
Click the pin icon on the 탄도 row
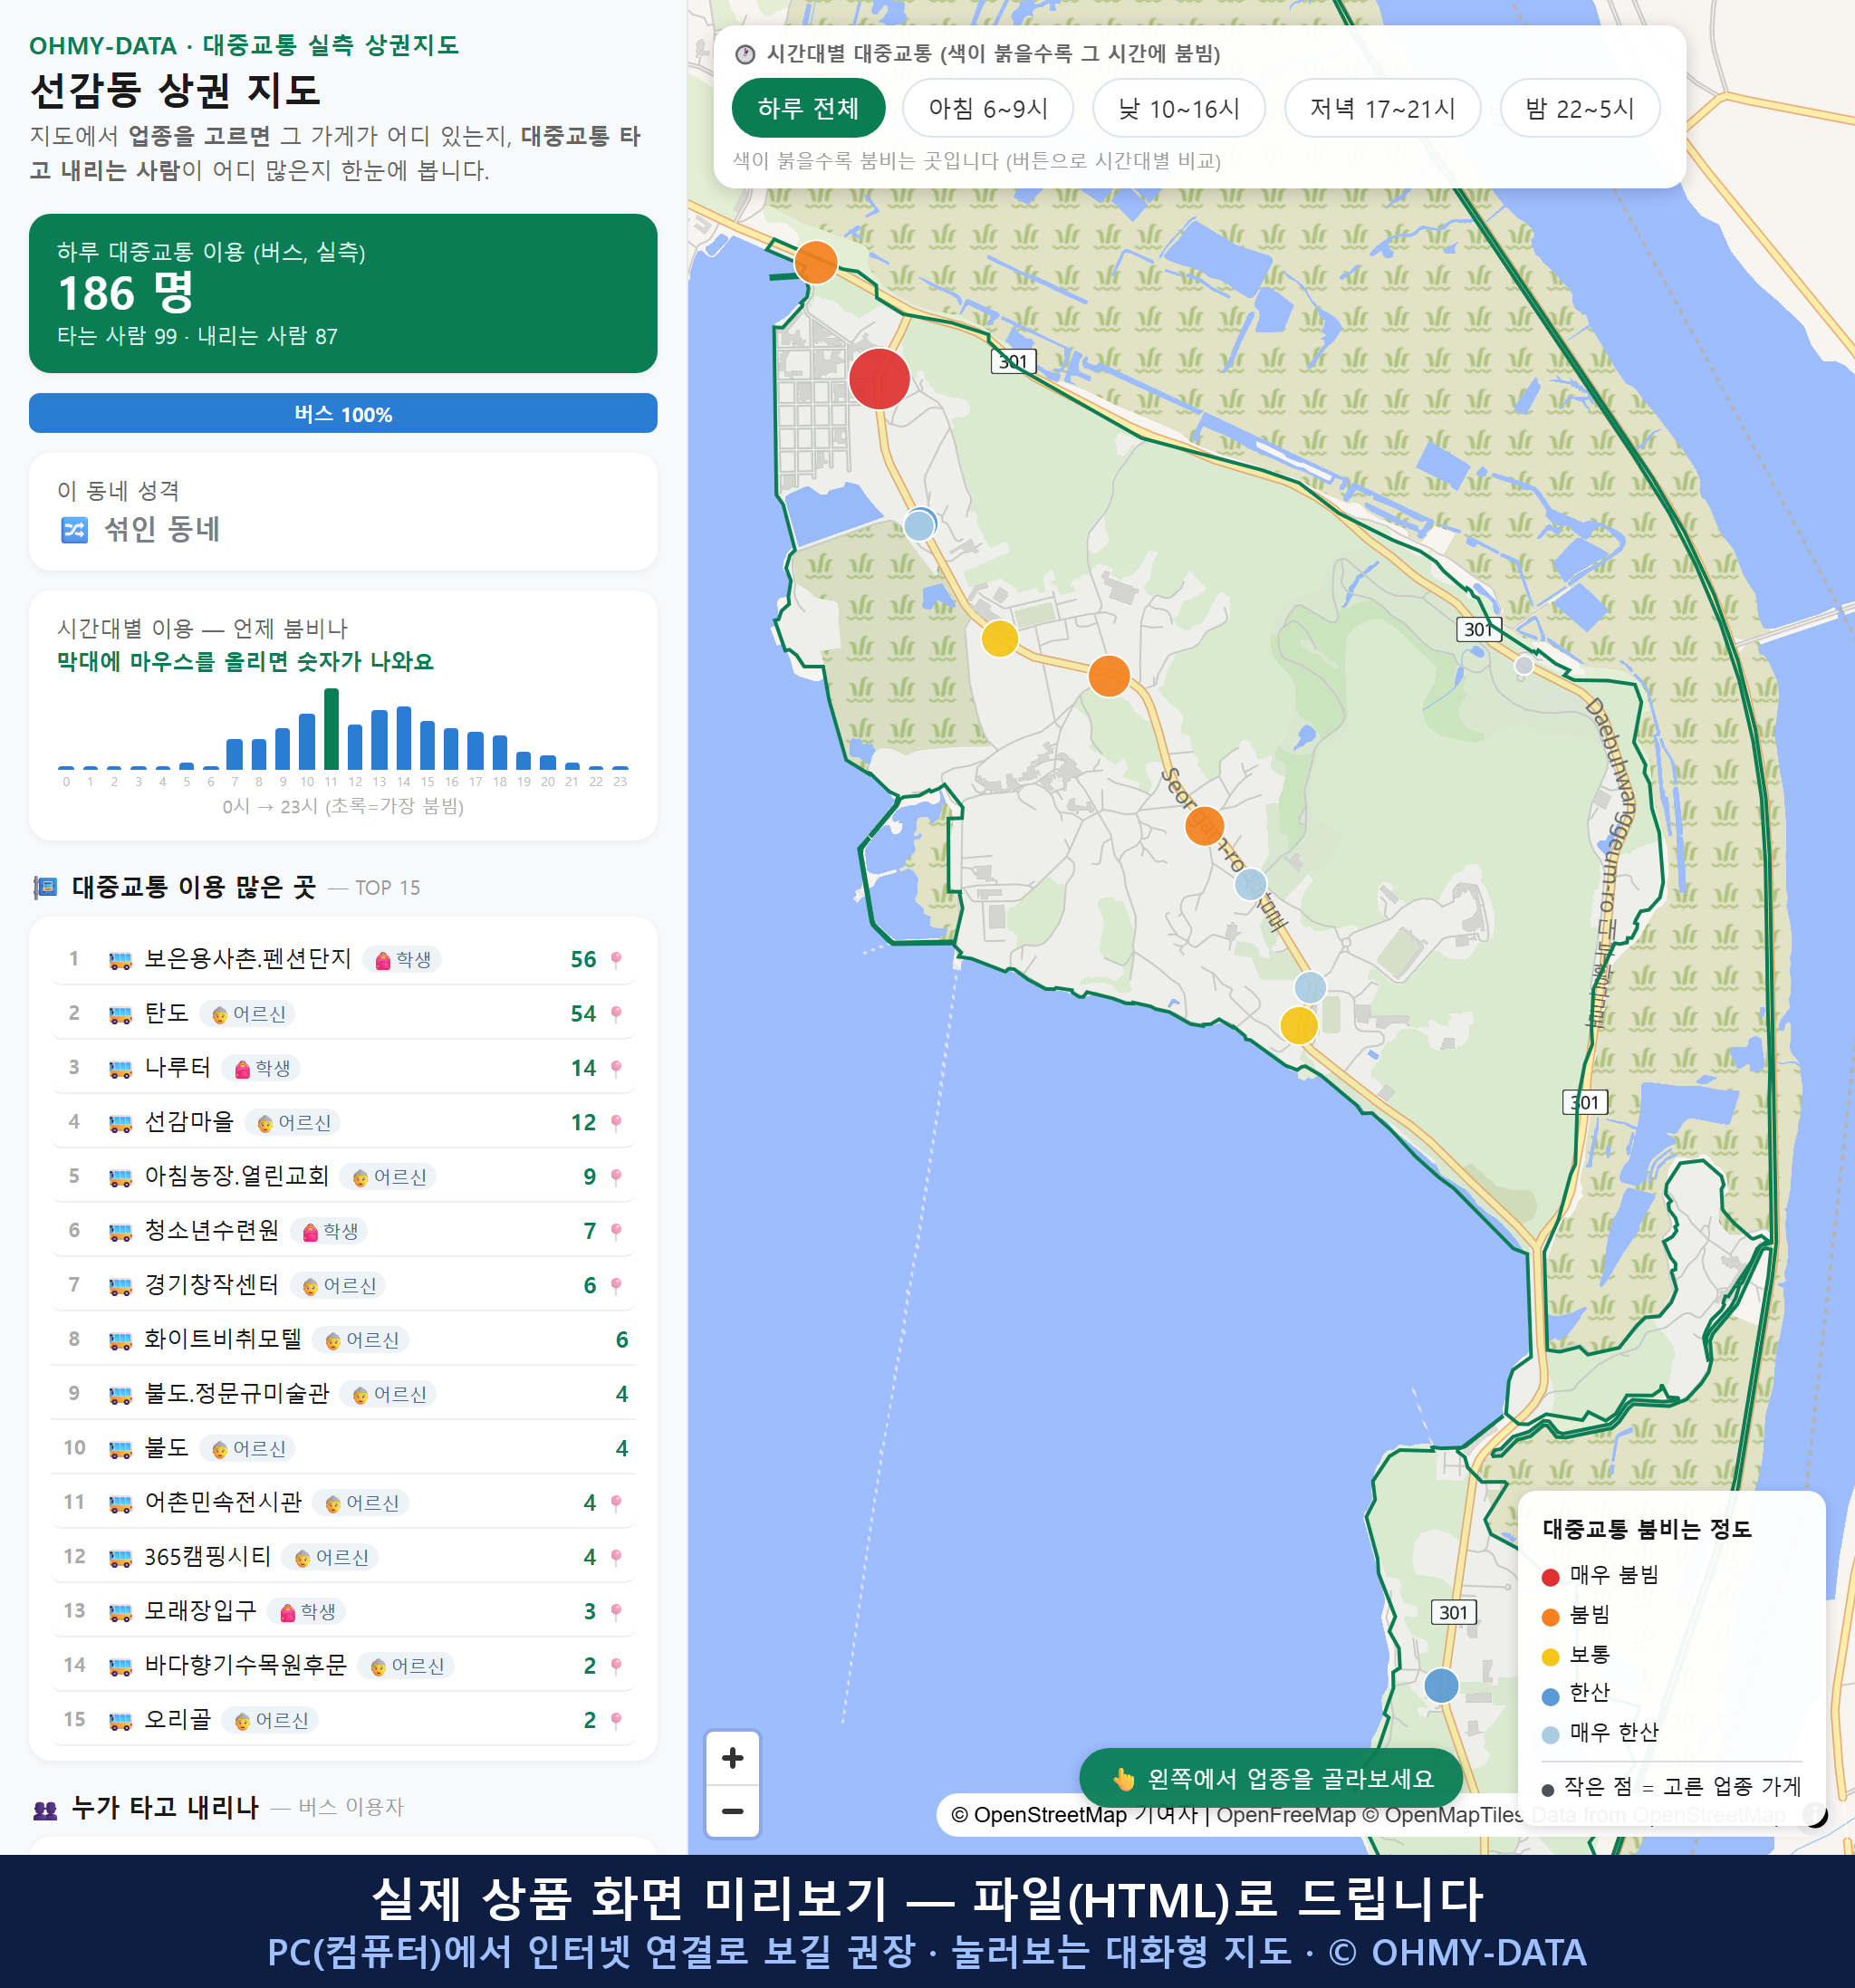click(x=616, y=1014)
